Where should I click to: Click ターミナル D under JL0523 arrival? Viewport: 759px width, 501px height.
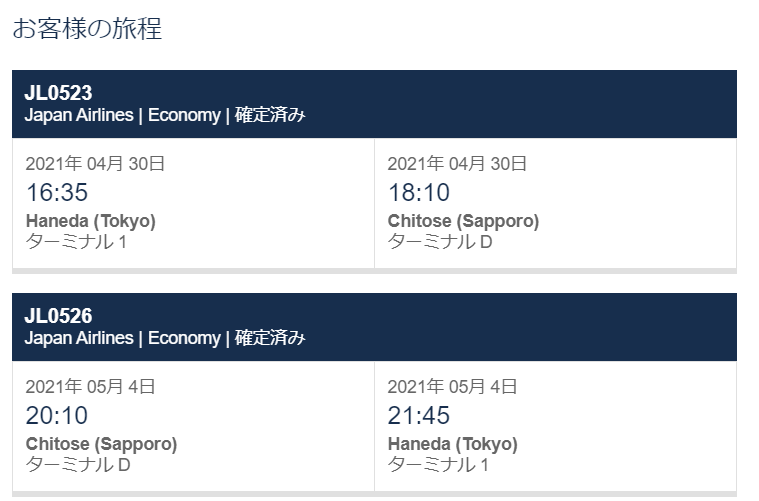click(440, 241)
